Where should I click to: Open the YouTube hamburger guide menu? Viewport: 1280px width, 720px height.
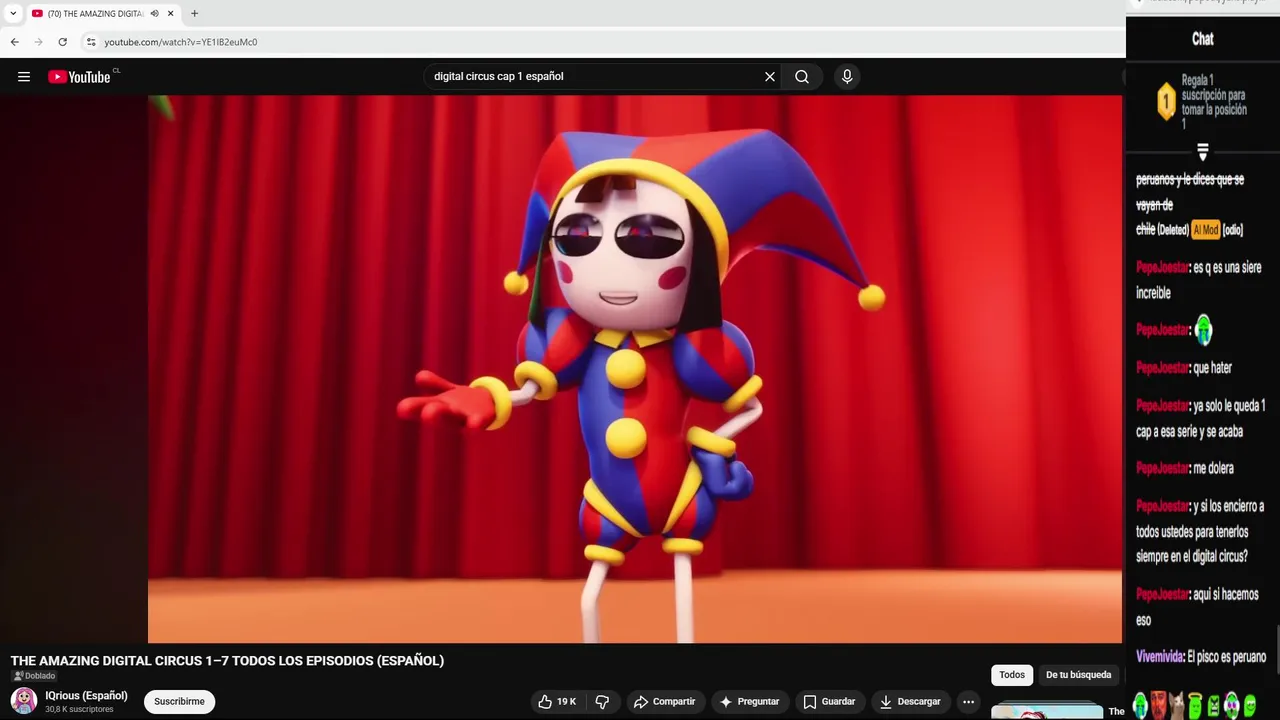coord(24,77)
